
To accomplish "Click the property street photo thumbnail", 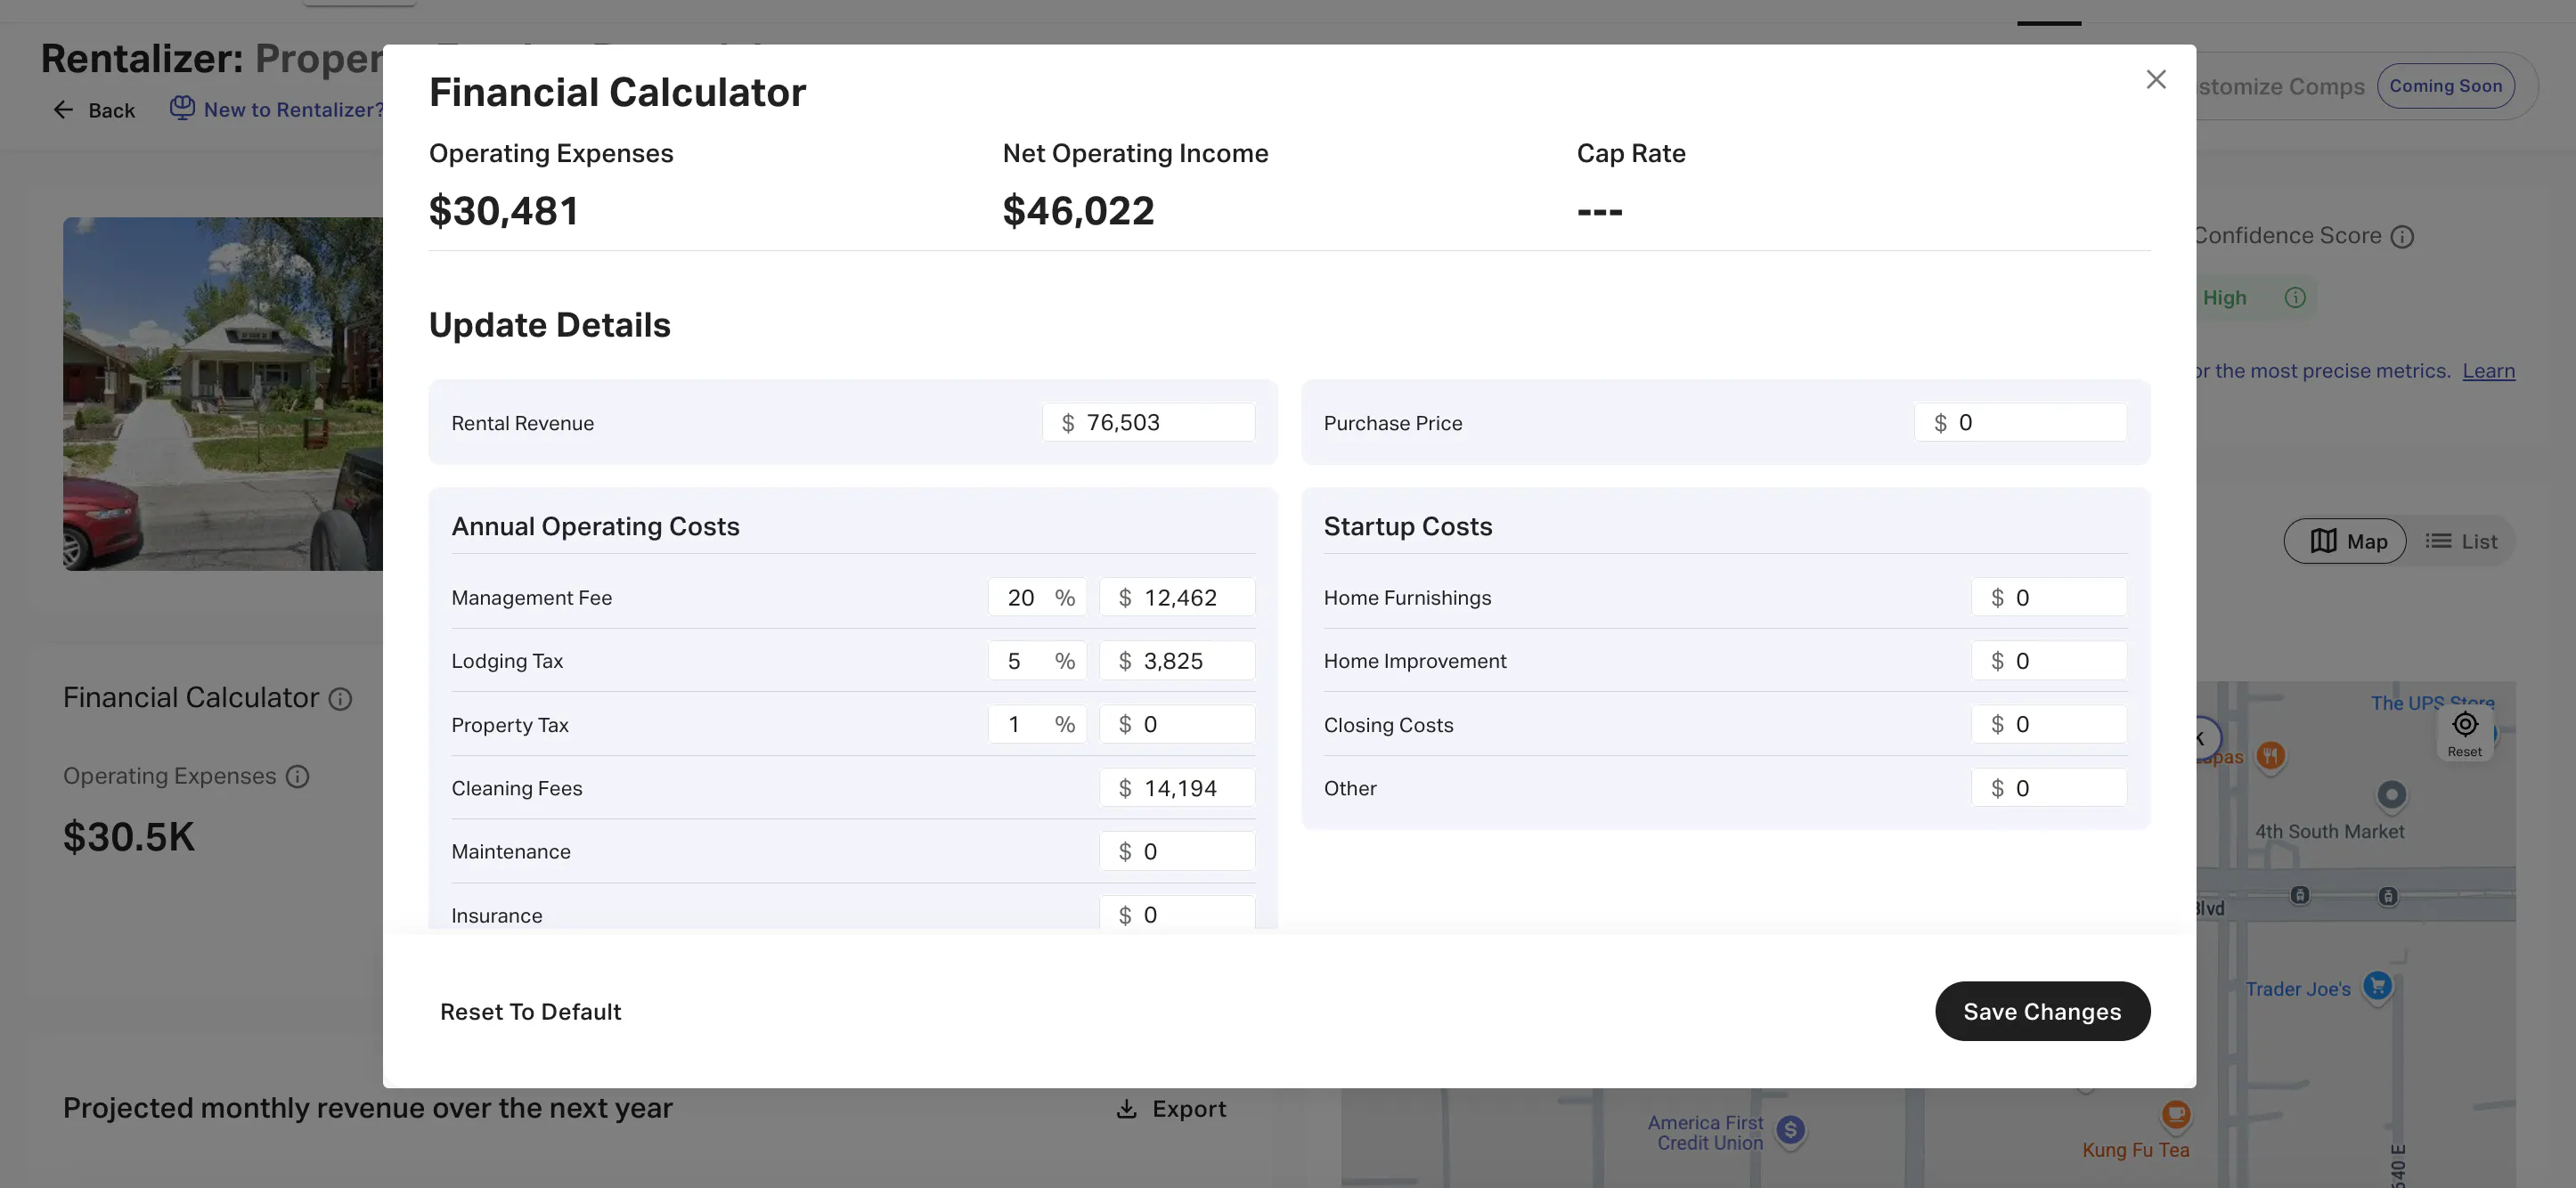I will [x=223, y=394].
